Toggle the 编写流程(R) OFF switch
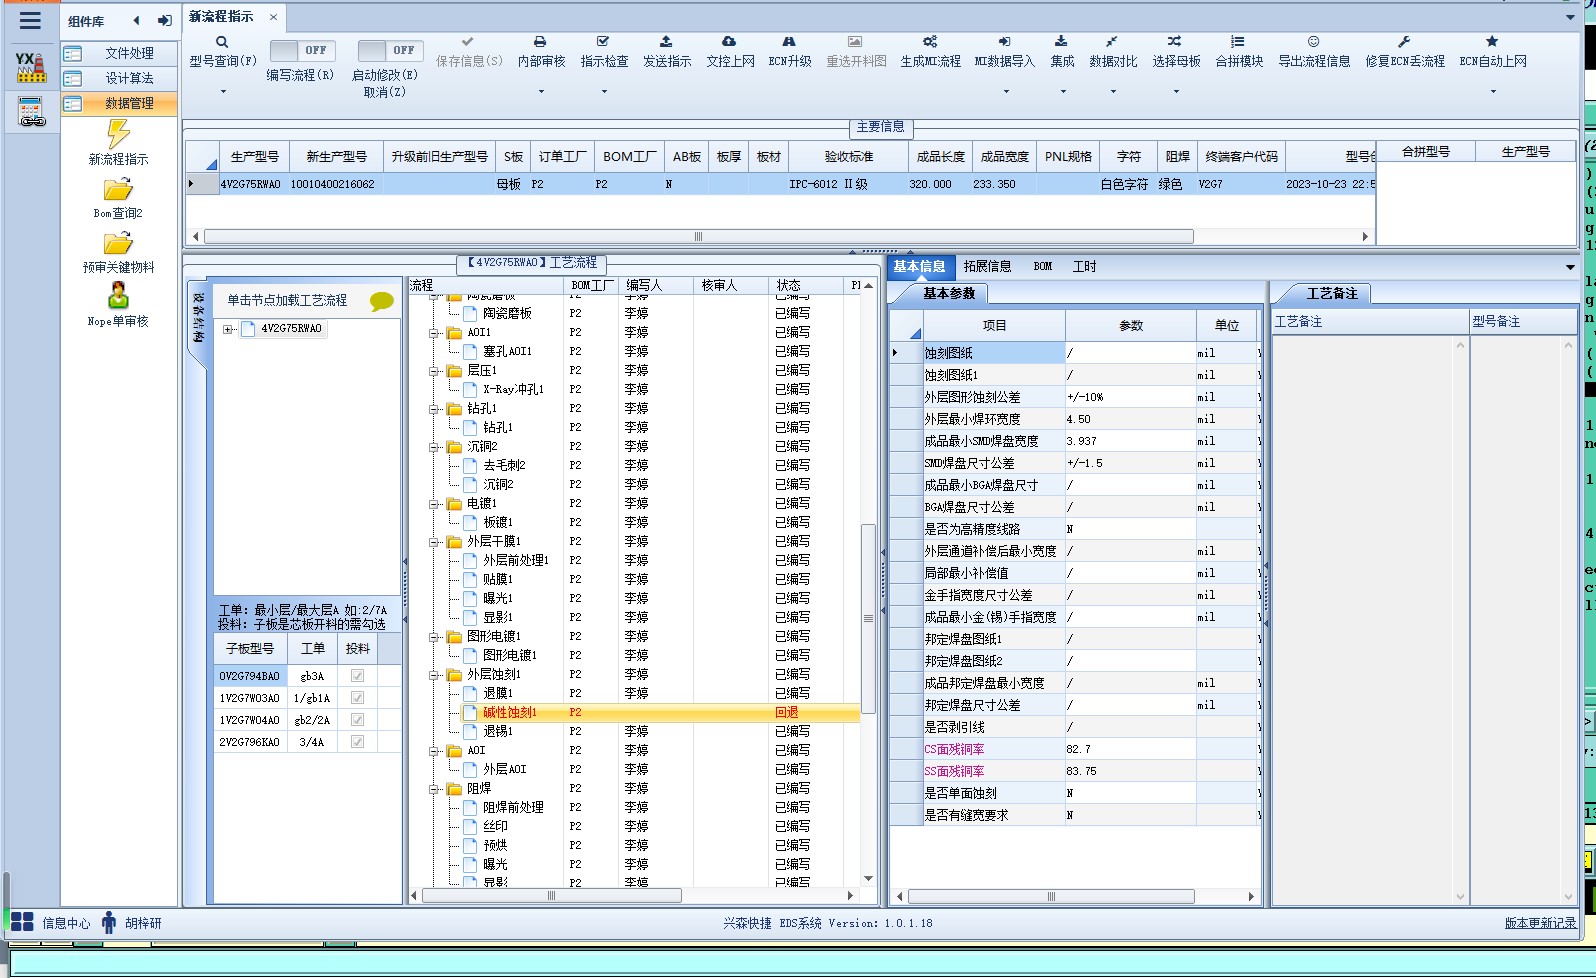The image size is (1596, 978). [x=302, y=50]
